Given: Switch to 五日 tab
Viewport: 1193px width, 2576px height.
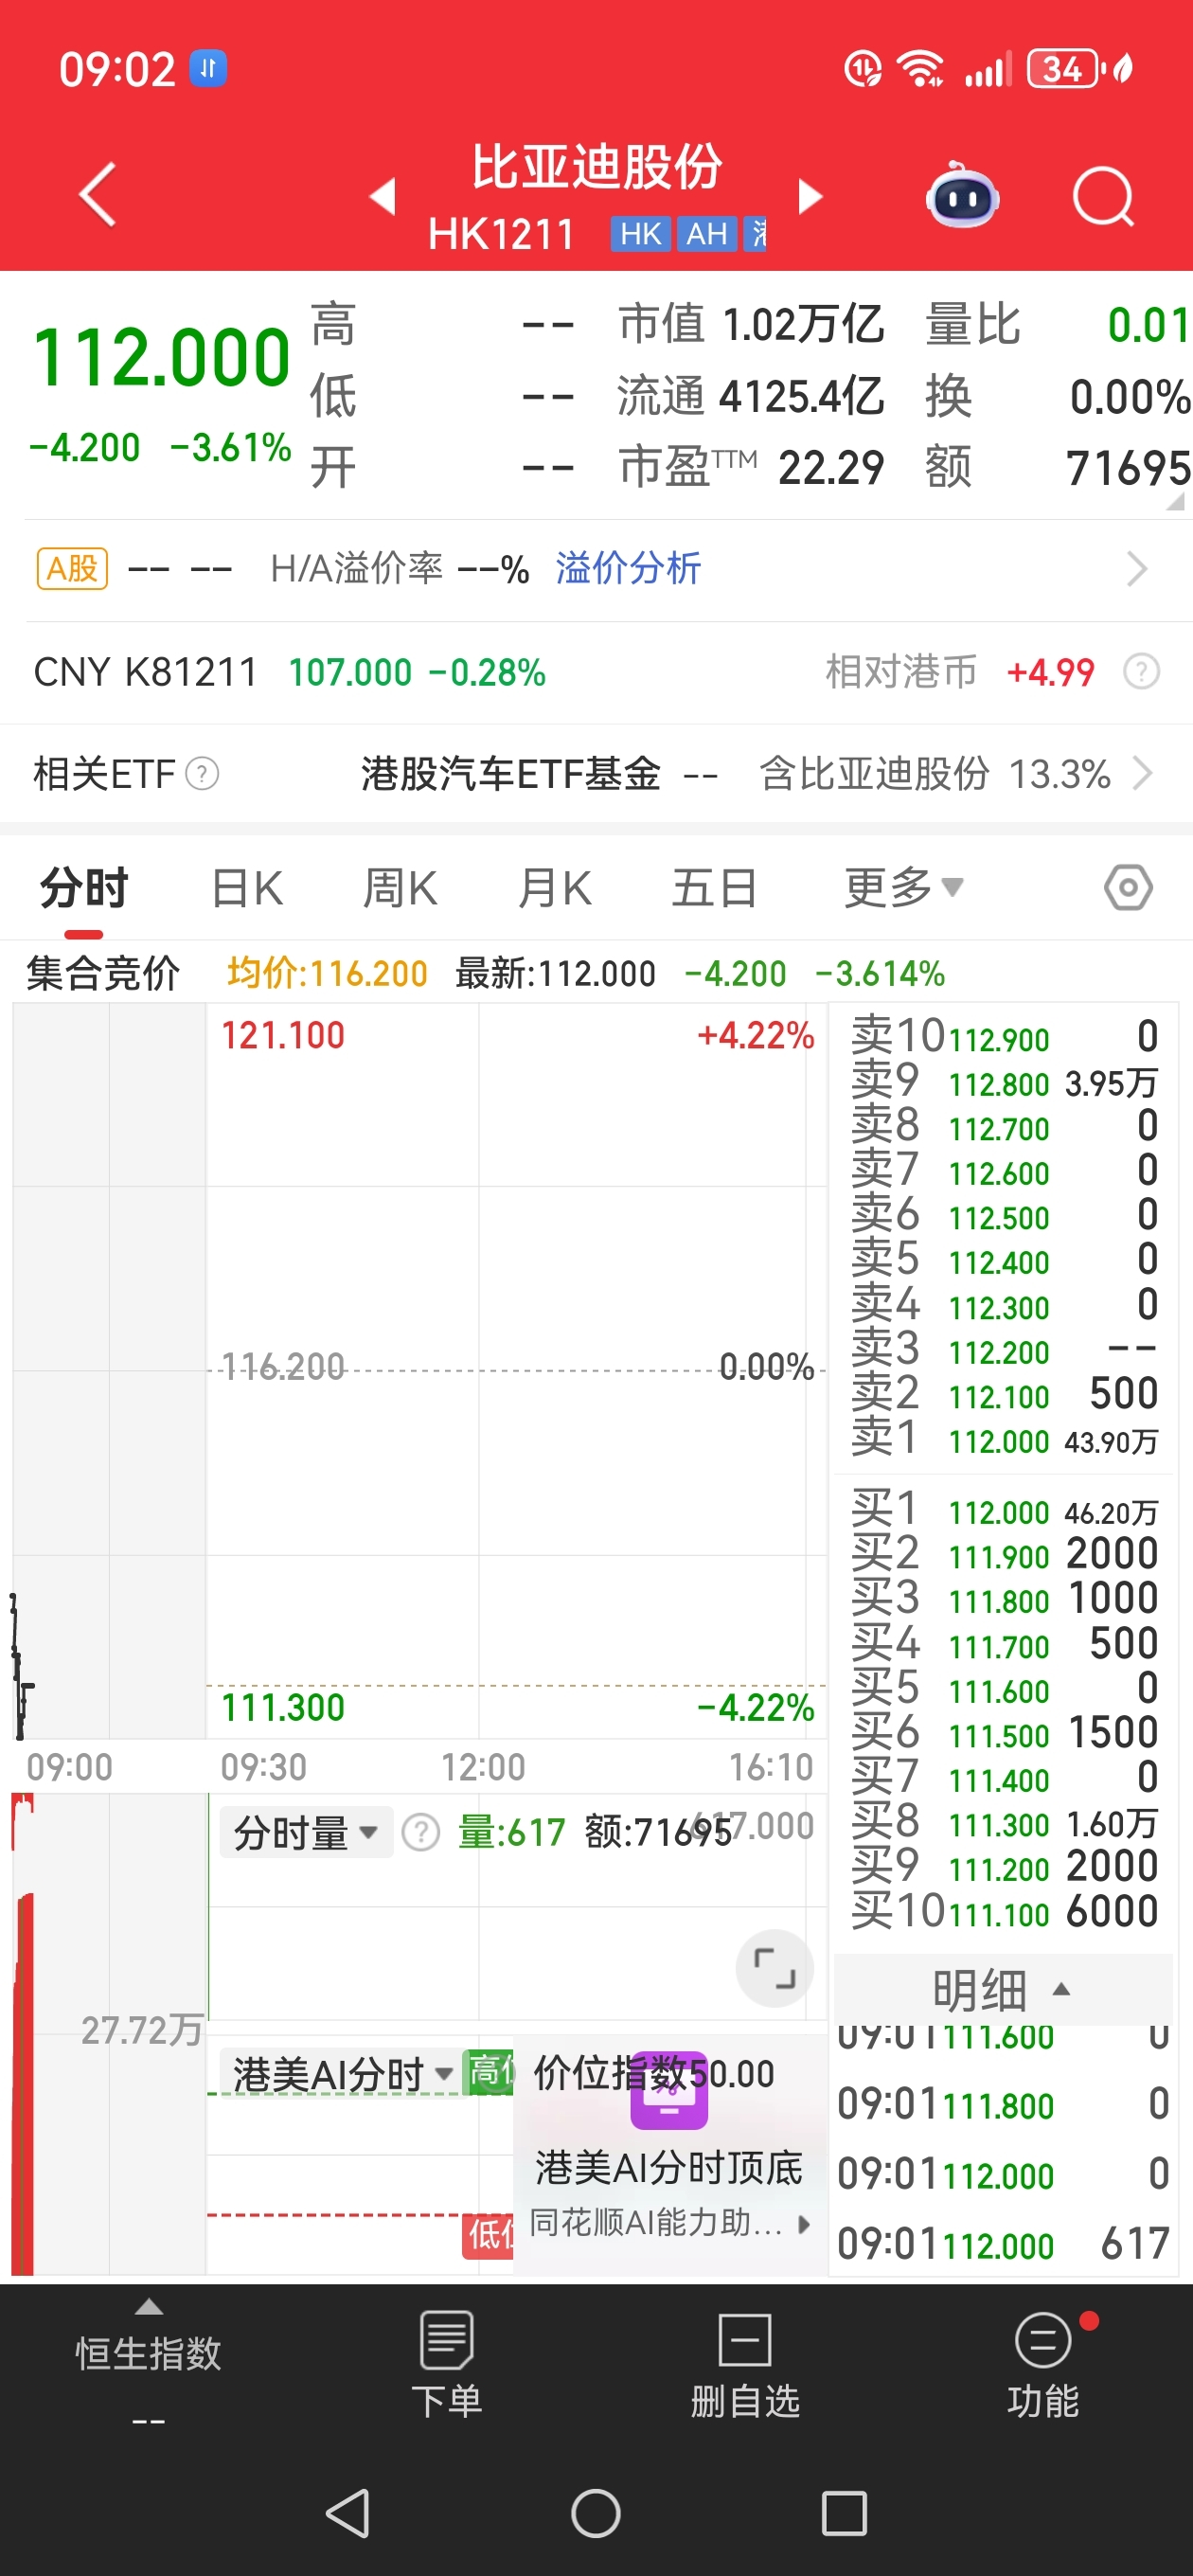Looking at the screenshot, I should (x=714, y=888).
